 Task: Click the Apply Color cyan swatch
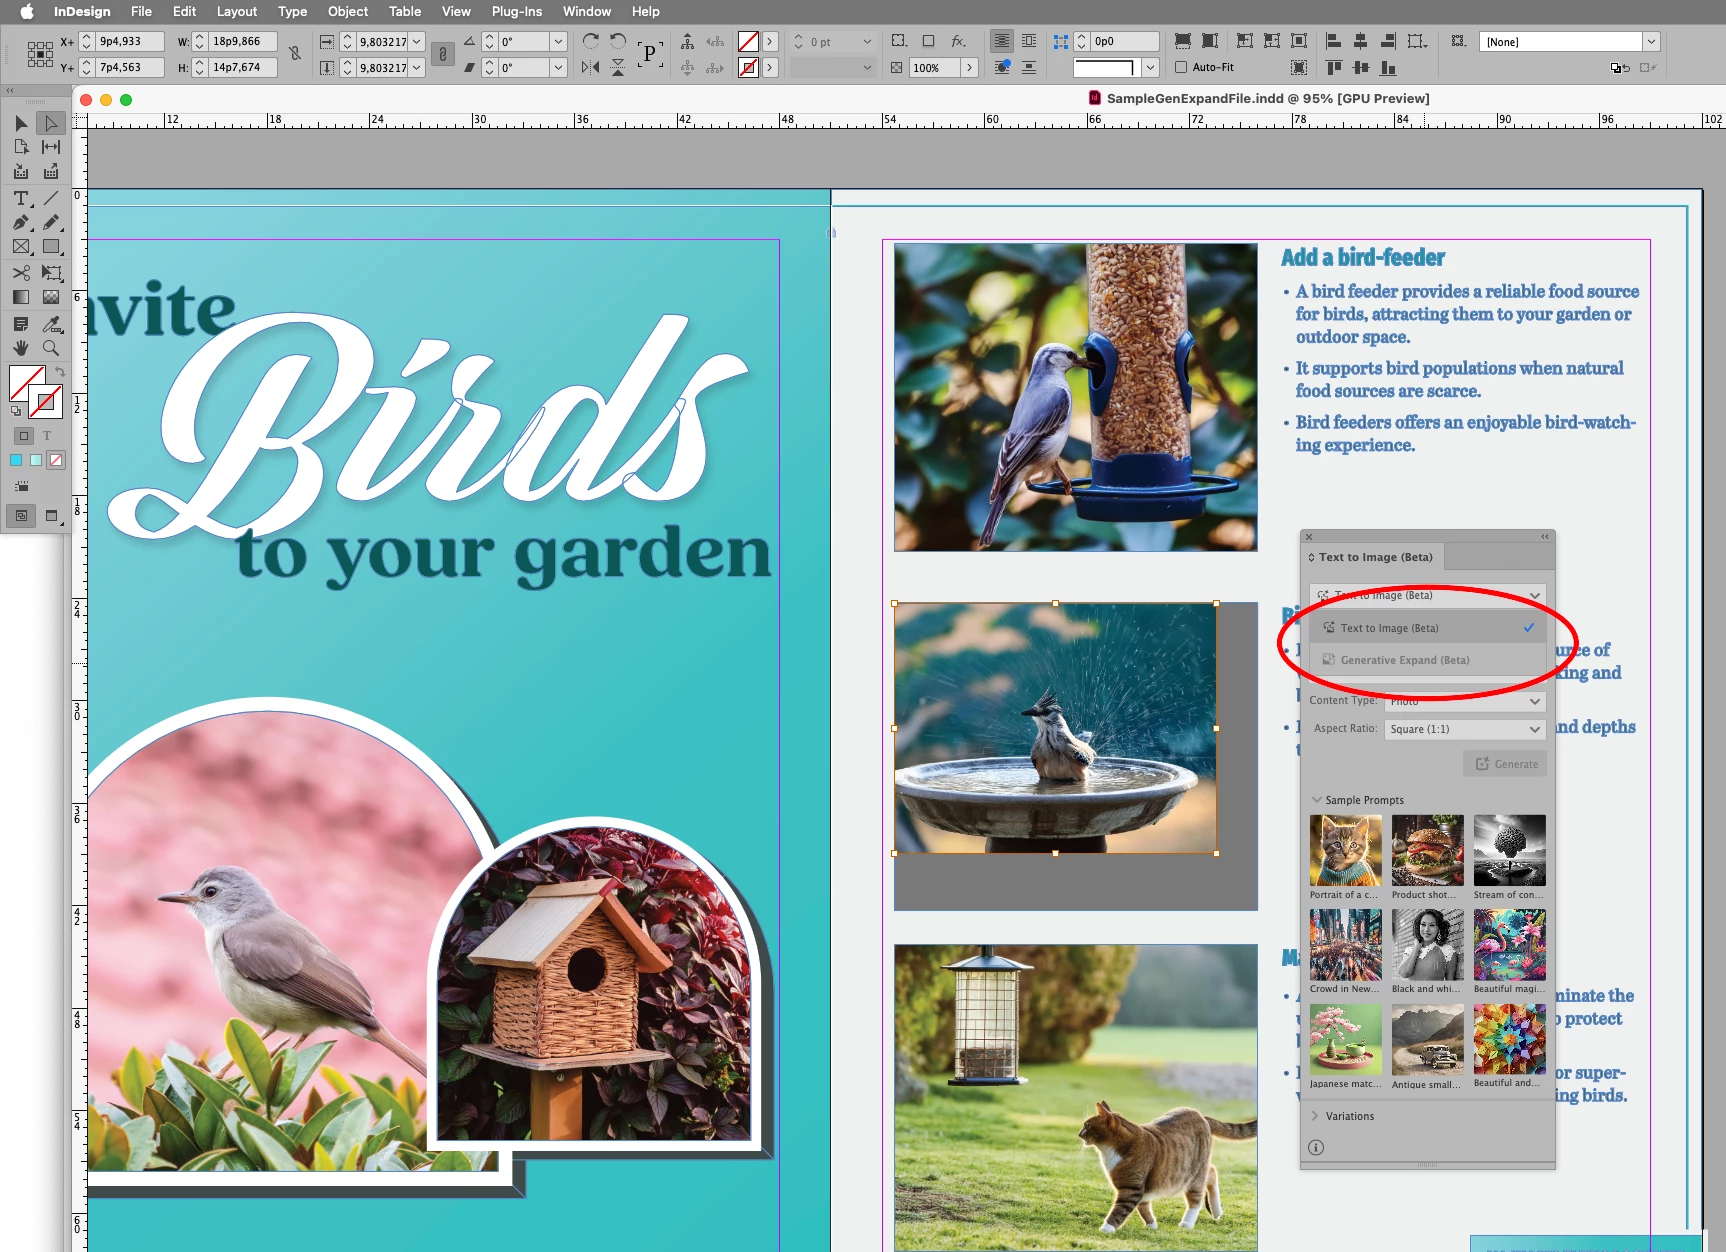[x=16, y=460]
